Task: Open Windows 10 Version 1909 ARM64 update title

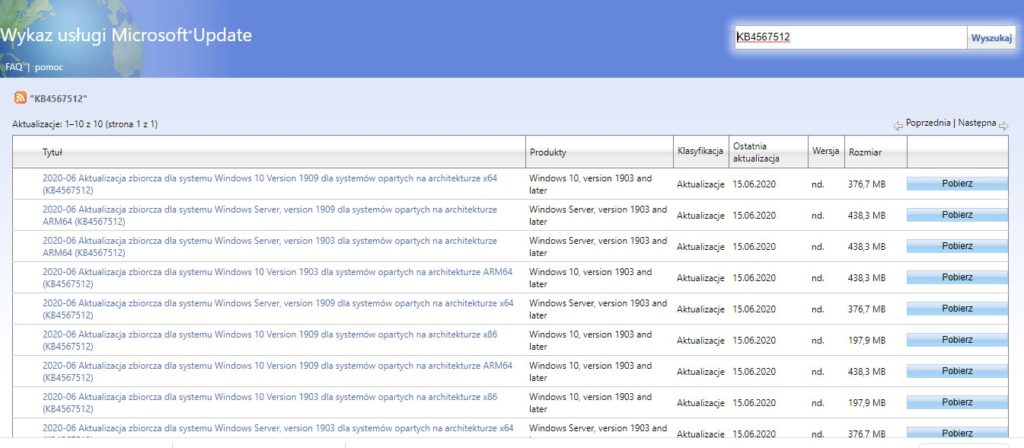Action: [x=278, y=372]
